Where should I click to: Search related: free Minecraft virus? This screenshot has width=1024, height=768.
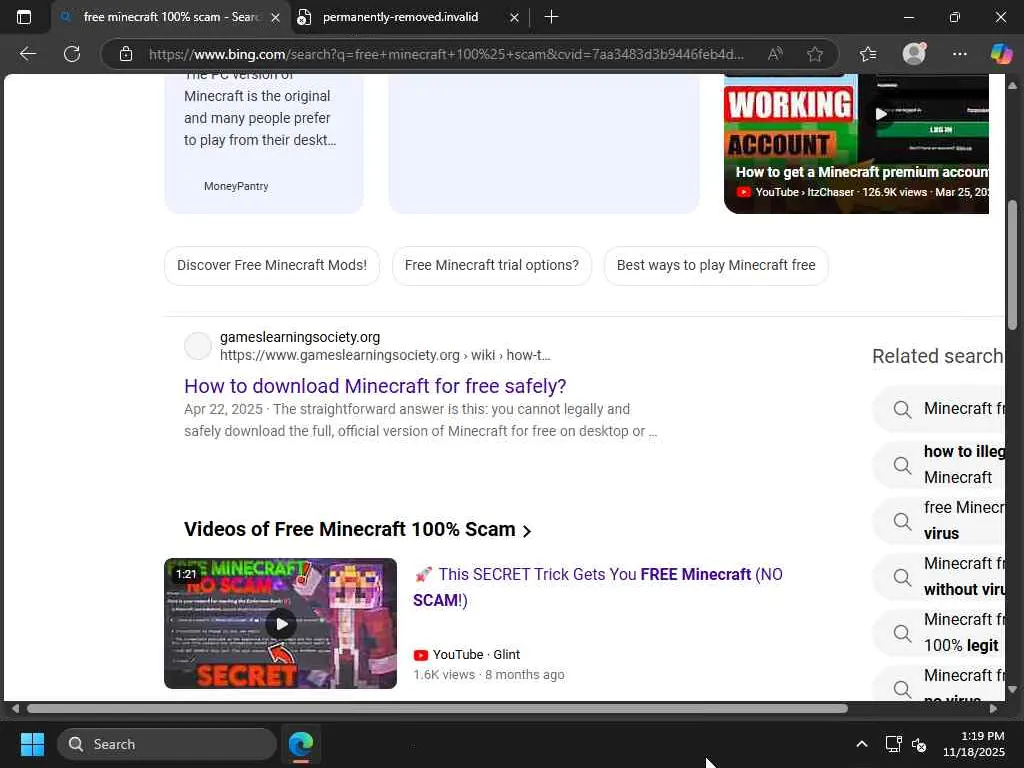[938, 520]
